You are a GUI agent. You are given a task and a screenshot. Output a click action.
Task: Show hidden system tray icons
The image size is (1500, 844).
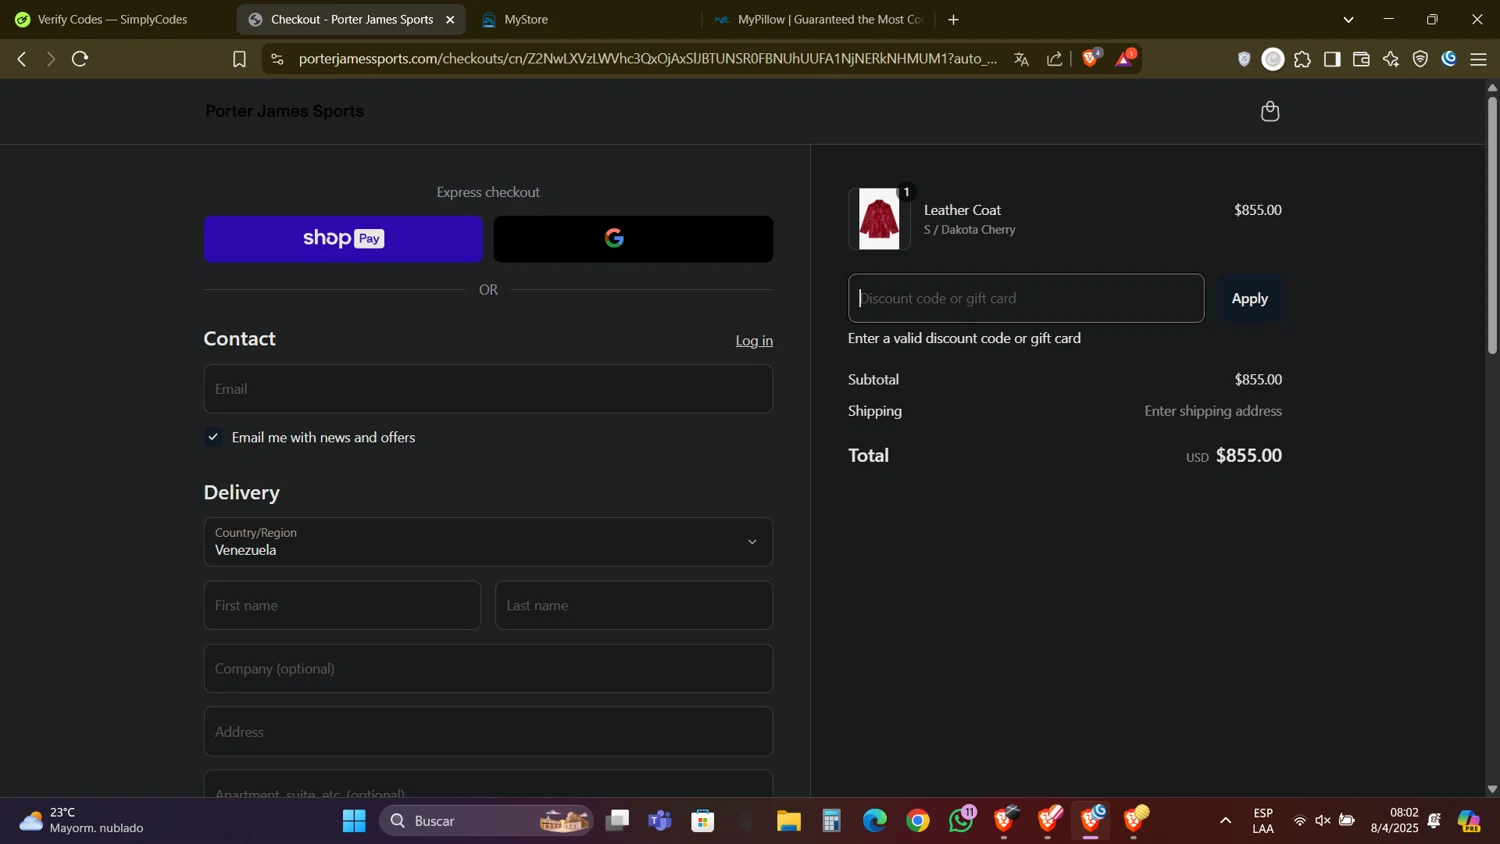(x=1225, y=821)
